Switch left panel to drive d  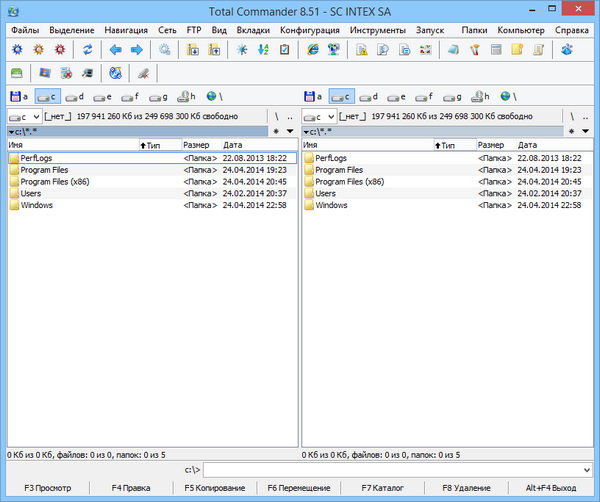[x=73, y=97]
